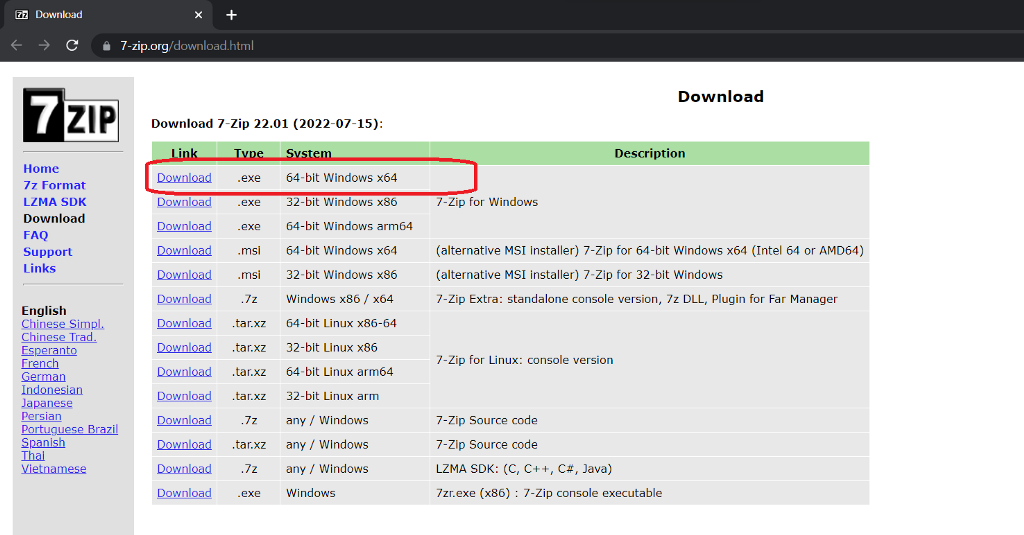The image size is (1024, 535).
Task: Download the 7-Zip Extra .7z package
Action: point(184,299)
